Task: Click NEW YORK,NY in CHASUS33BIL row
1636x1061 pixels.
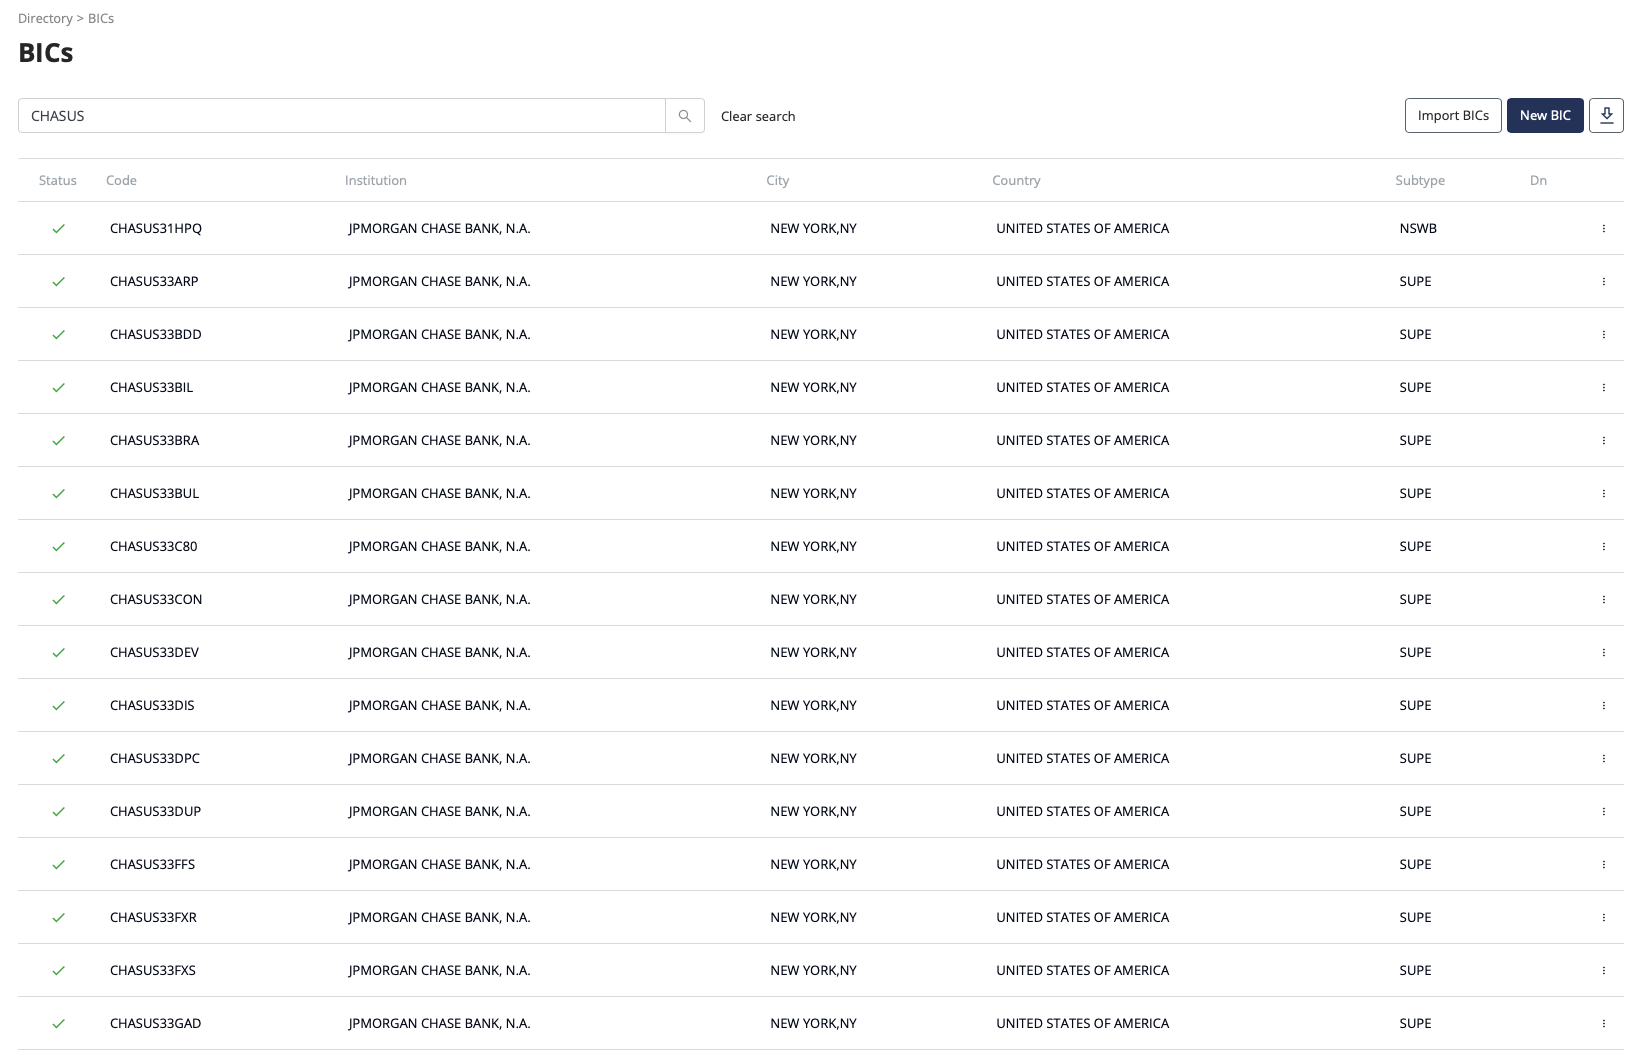Action: click(814, 388)
